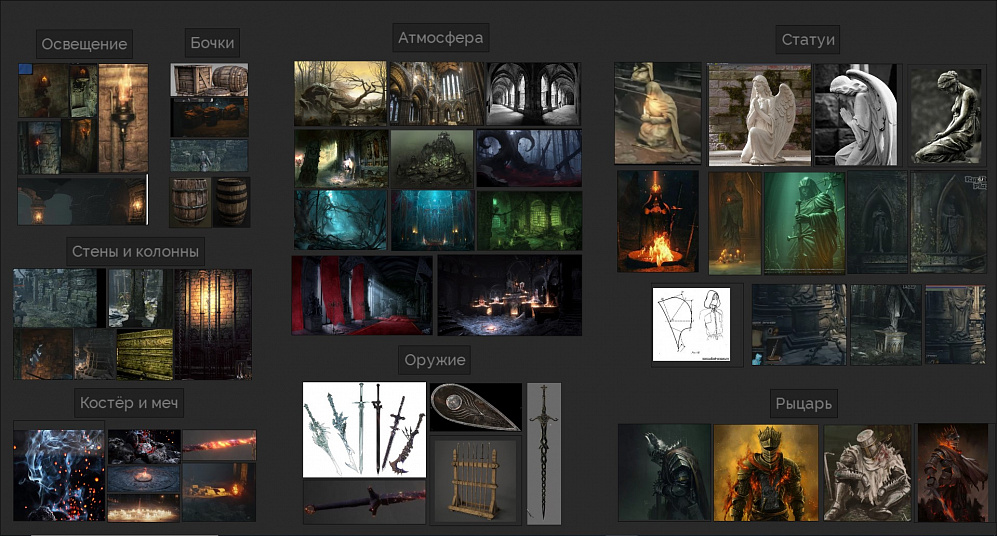Select the dark hall with candles and bonfire
The image size is (997, 536).
click(509, 295)
